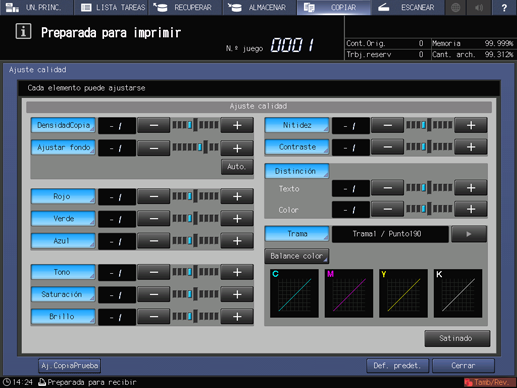Open the Balance color panel
Screen dimensions: 517x388
(297, 256)
